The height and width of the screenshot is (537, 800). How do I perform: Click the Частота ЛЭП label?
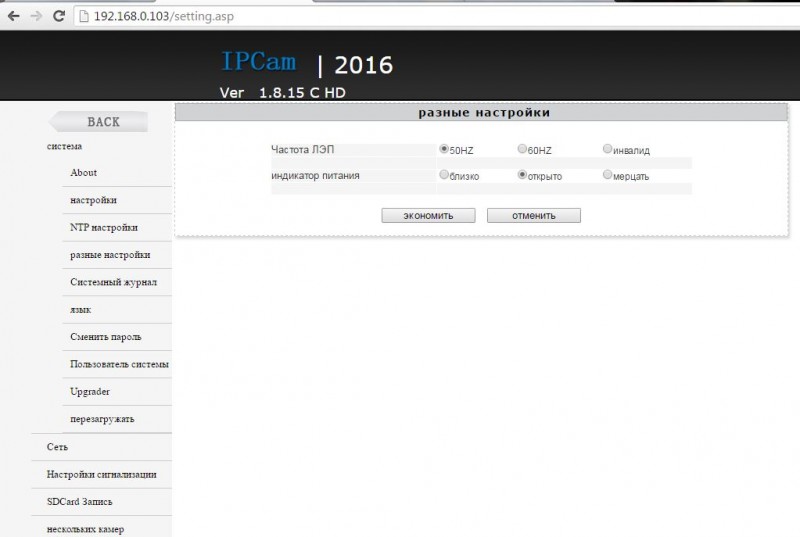[x=303, y=149]
